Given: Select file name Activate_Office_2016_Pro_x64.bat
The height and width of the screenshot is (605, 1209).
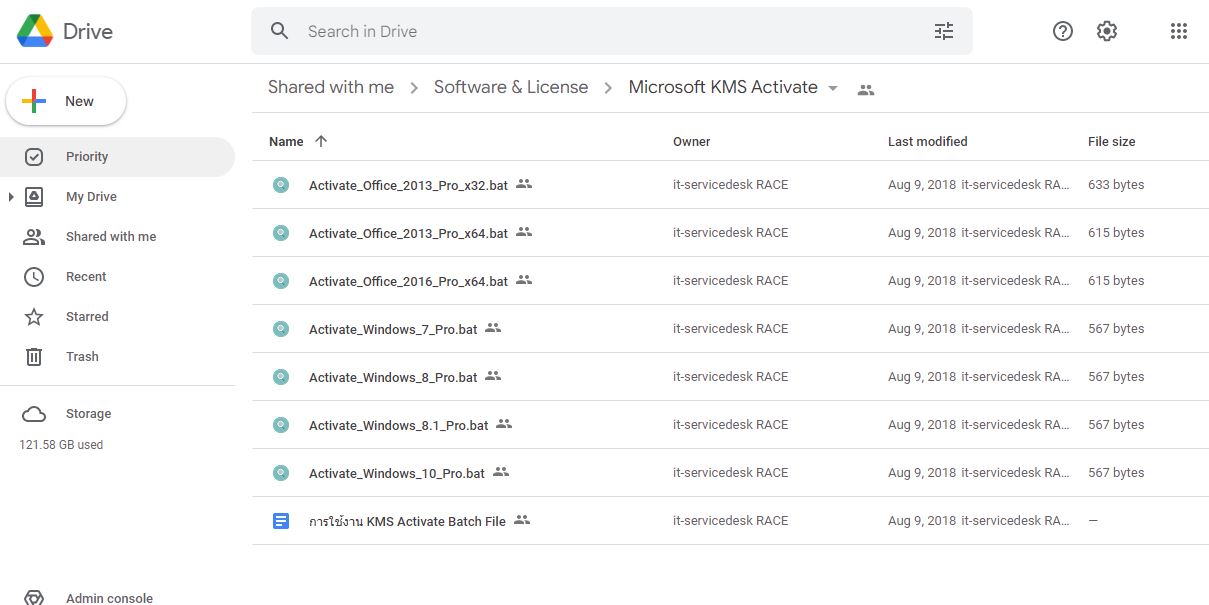Looking at the screenshot, I should click(x=408, y=281).
